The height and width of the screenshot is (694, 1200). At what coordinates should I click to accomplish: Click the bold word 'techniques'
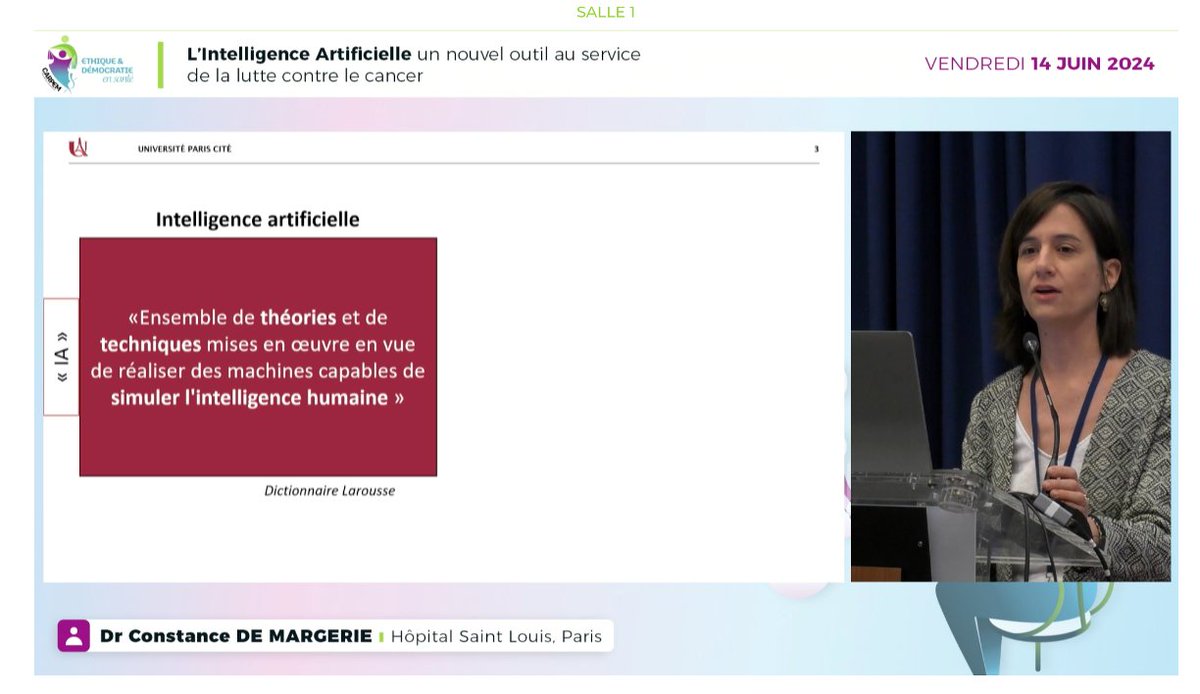(150, 344)
